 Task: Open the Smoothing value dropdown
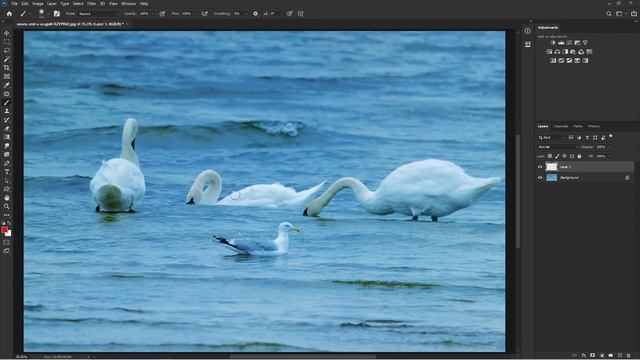pyautogui.click(x=246, y=13)
